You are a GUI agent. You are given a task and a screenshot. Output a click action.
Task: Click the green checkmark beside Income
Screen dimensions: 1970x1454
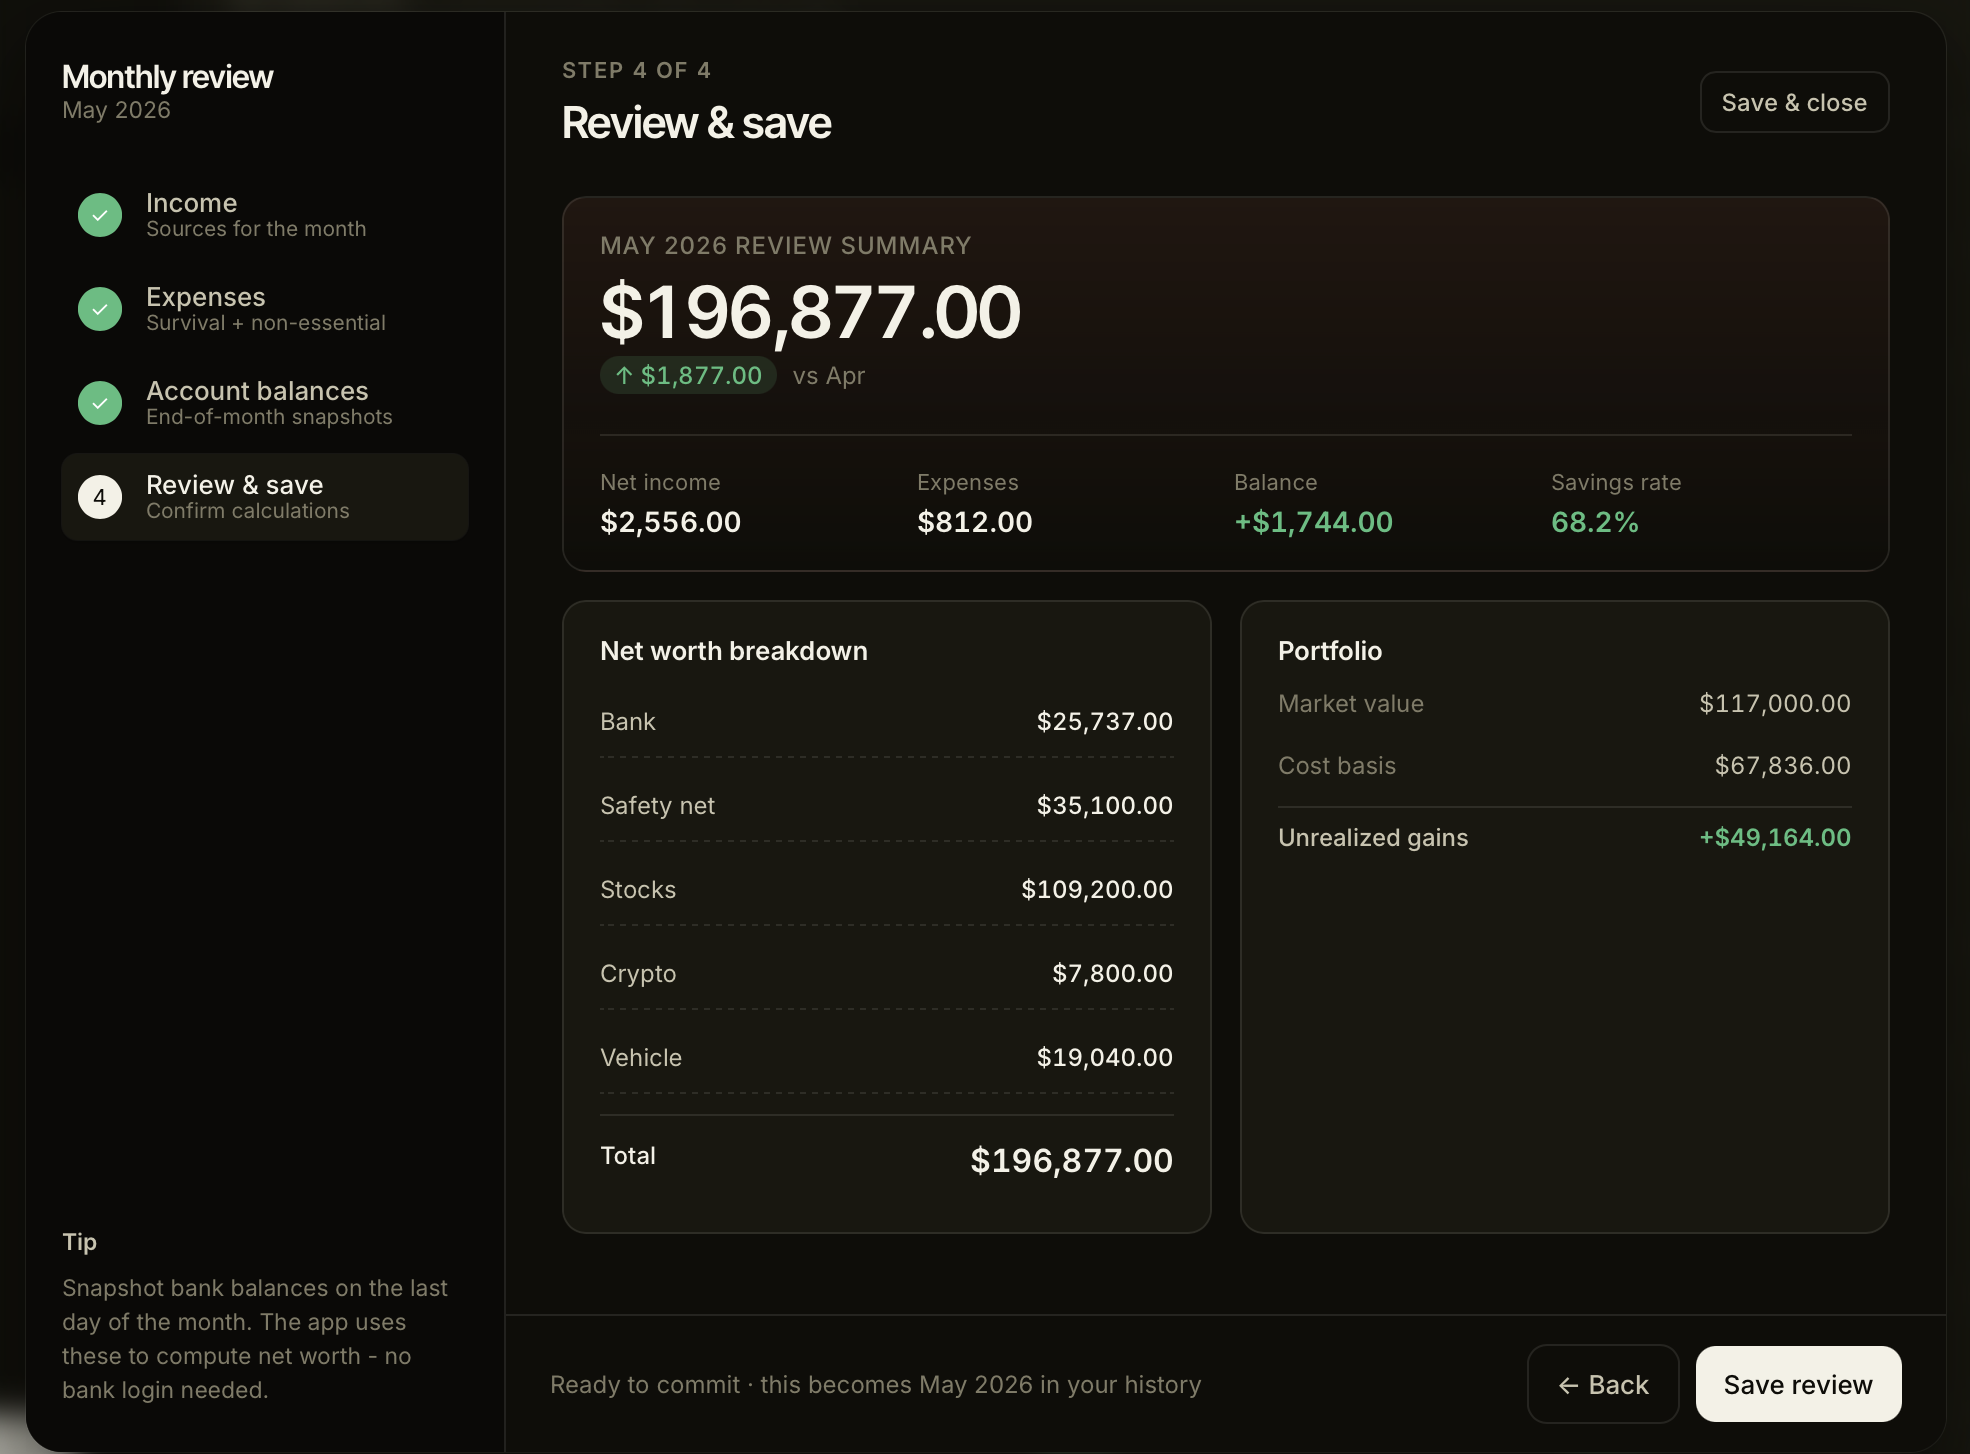pyautogui.click(x=100, y=215)
